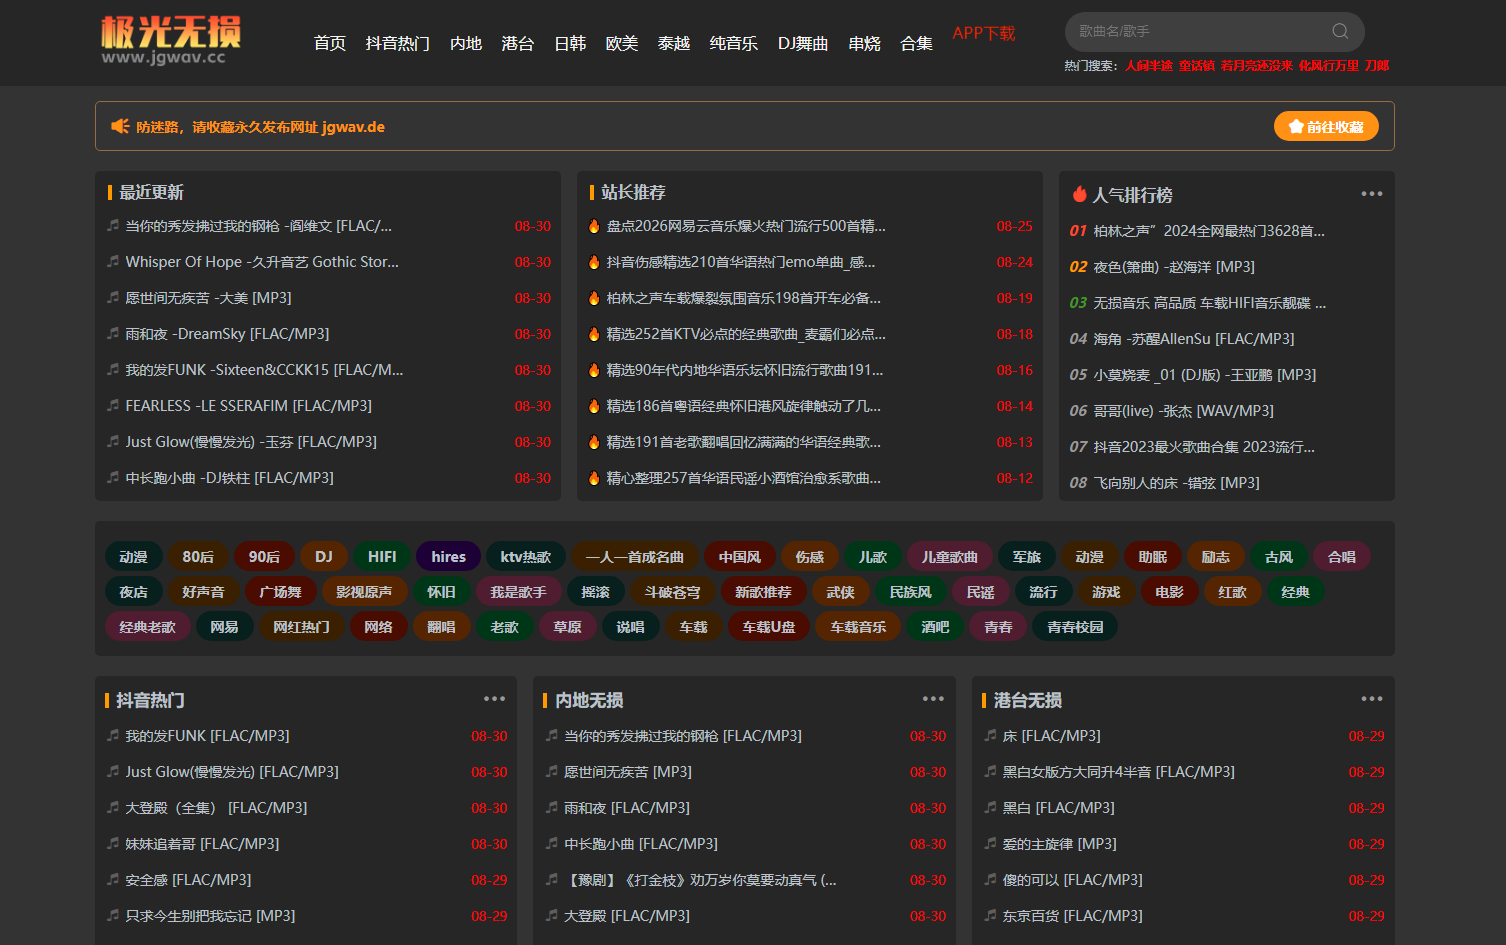The width and height of the screenshot is (1506, 945).
Task: Select the 儿童歌曲 tag
Action: click(x=950, y=556)
